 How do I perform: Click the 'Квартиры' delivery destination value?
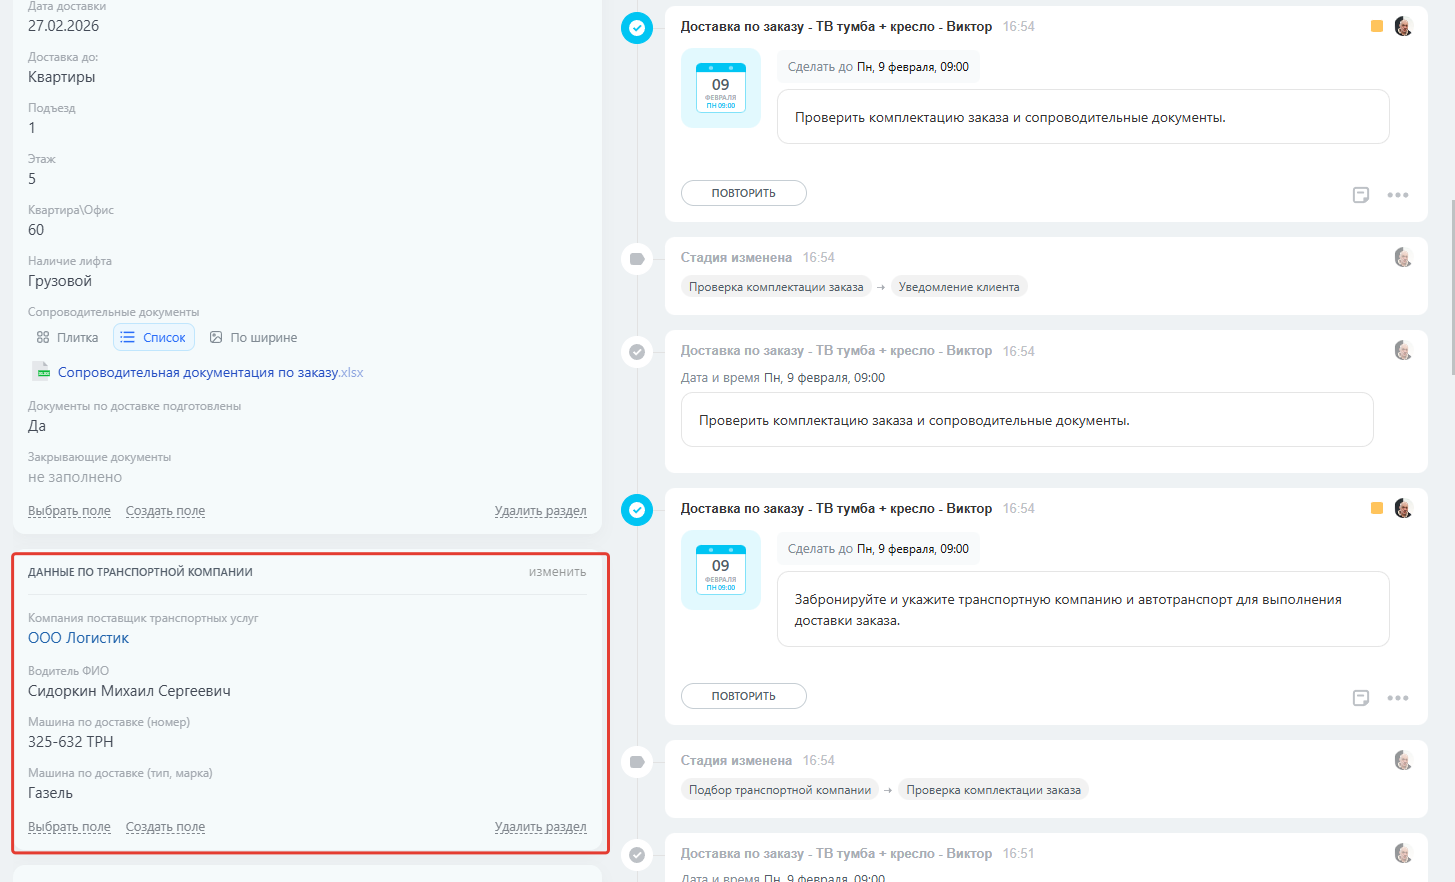tap(62, 77)
